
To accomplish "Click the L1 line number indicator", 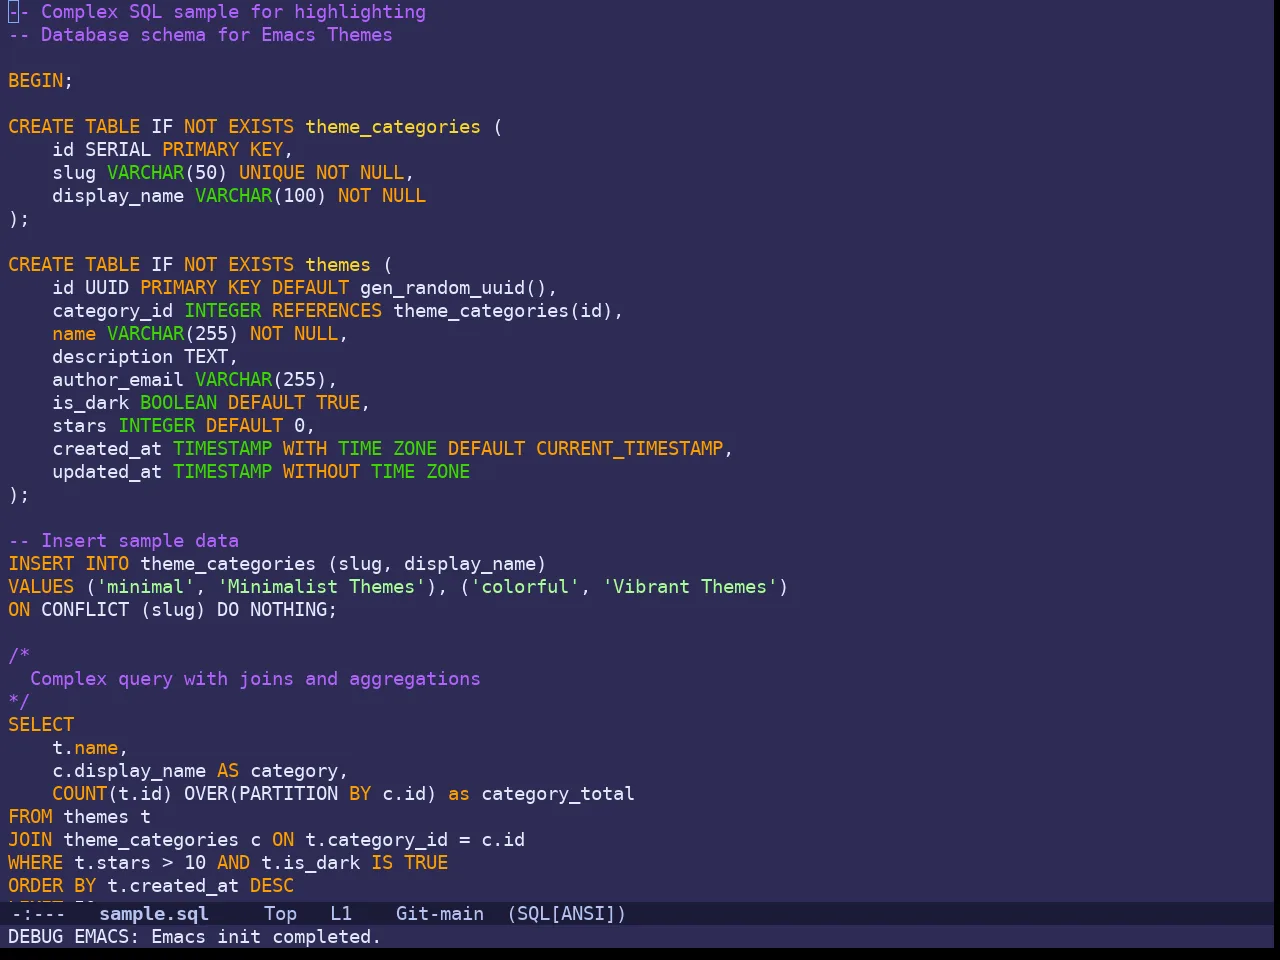I will tap(341, 913).
